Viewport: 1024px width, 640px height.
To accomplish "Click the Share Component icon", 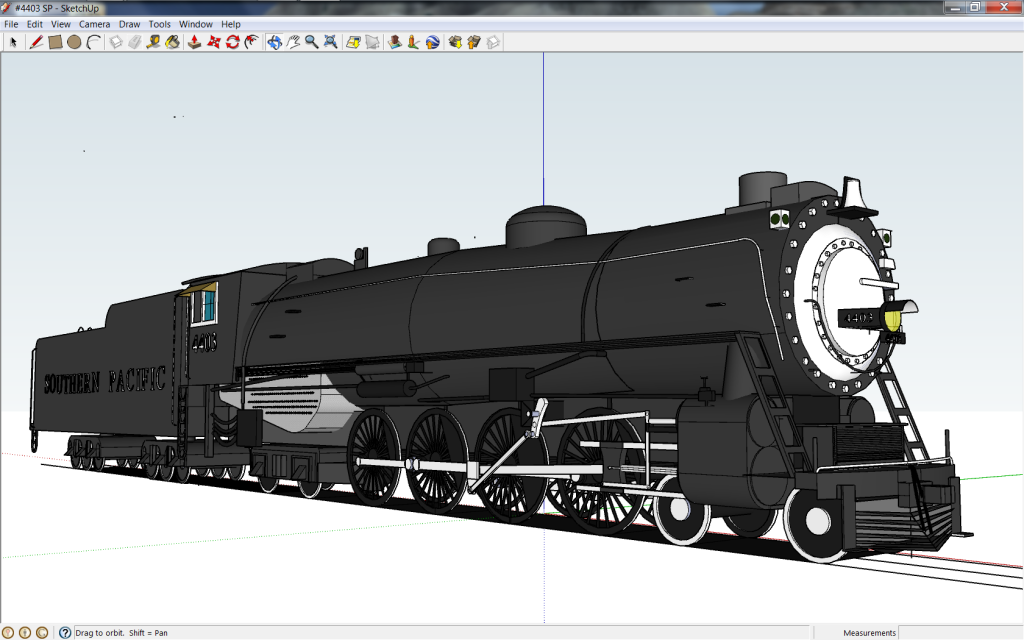I will coord(493,42).
